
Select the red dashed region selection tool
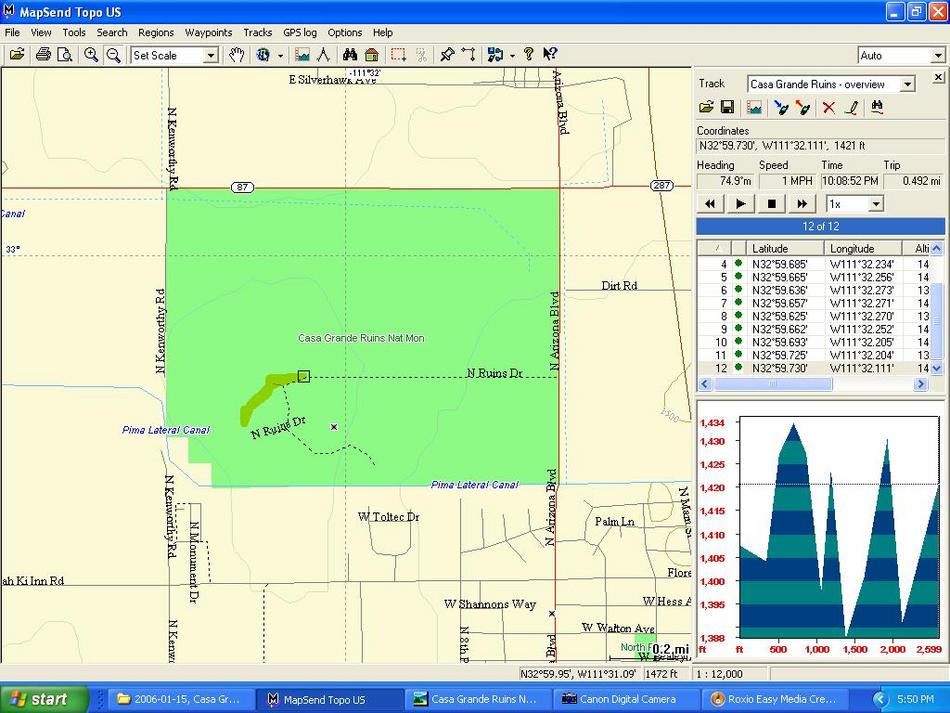pyautogui.click(x=398, y=55)
